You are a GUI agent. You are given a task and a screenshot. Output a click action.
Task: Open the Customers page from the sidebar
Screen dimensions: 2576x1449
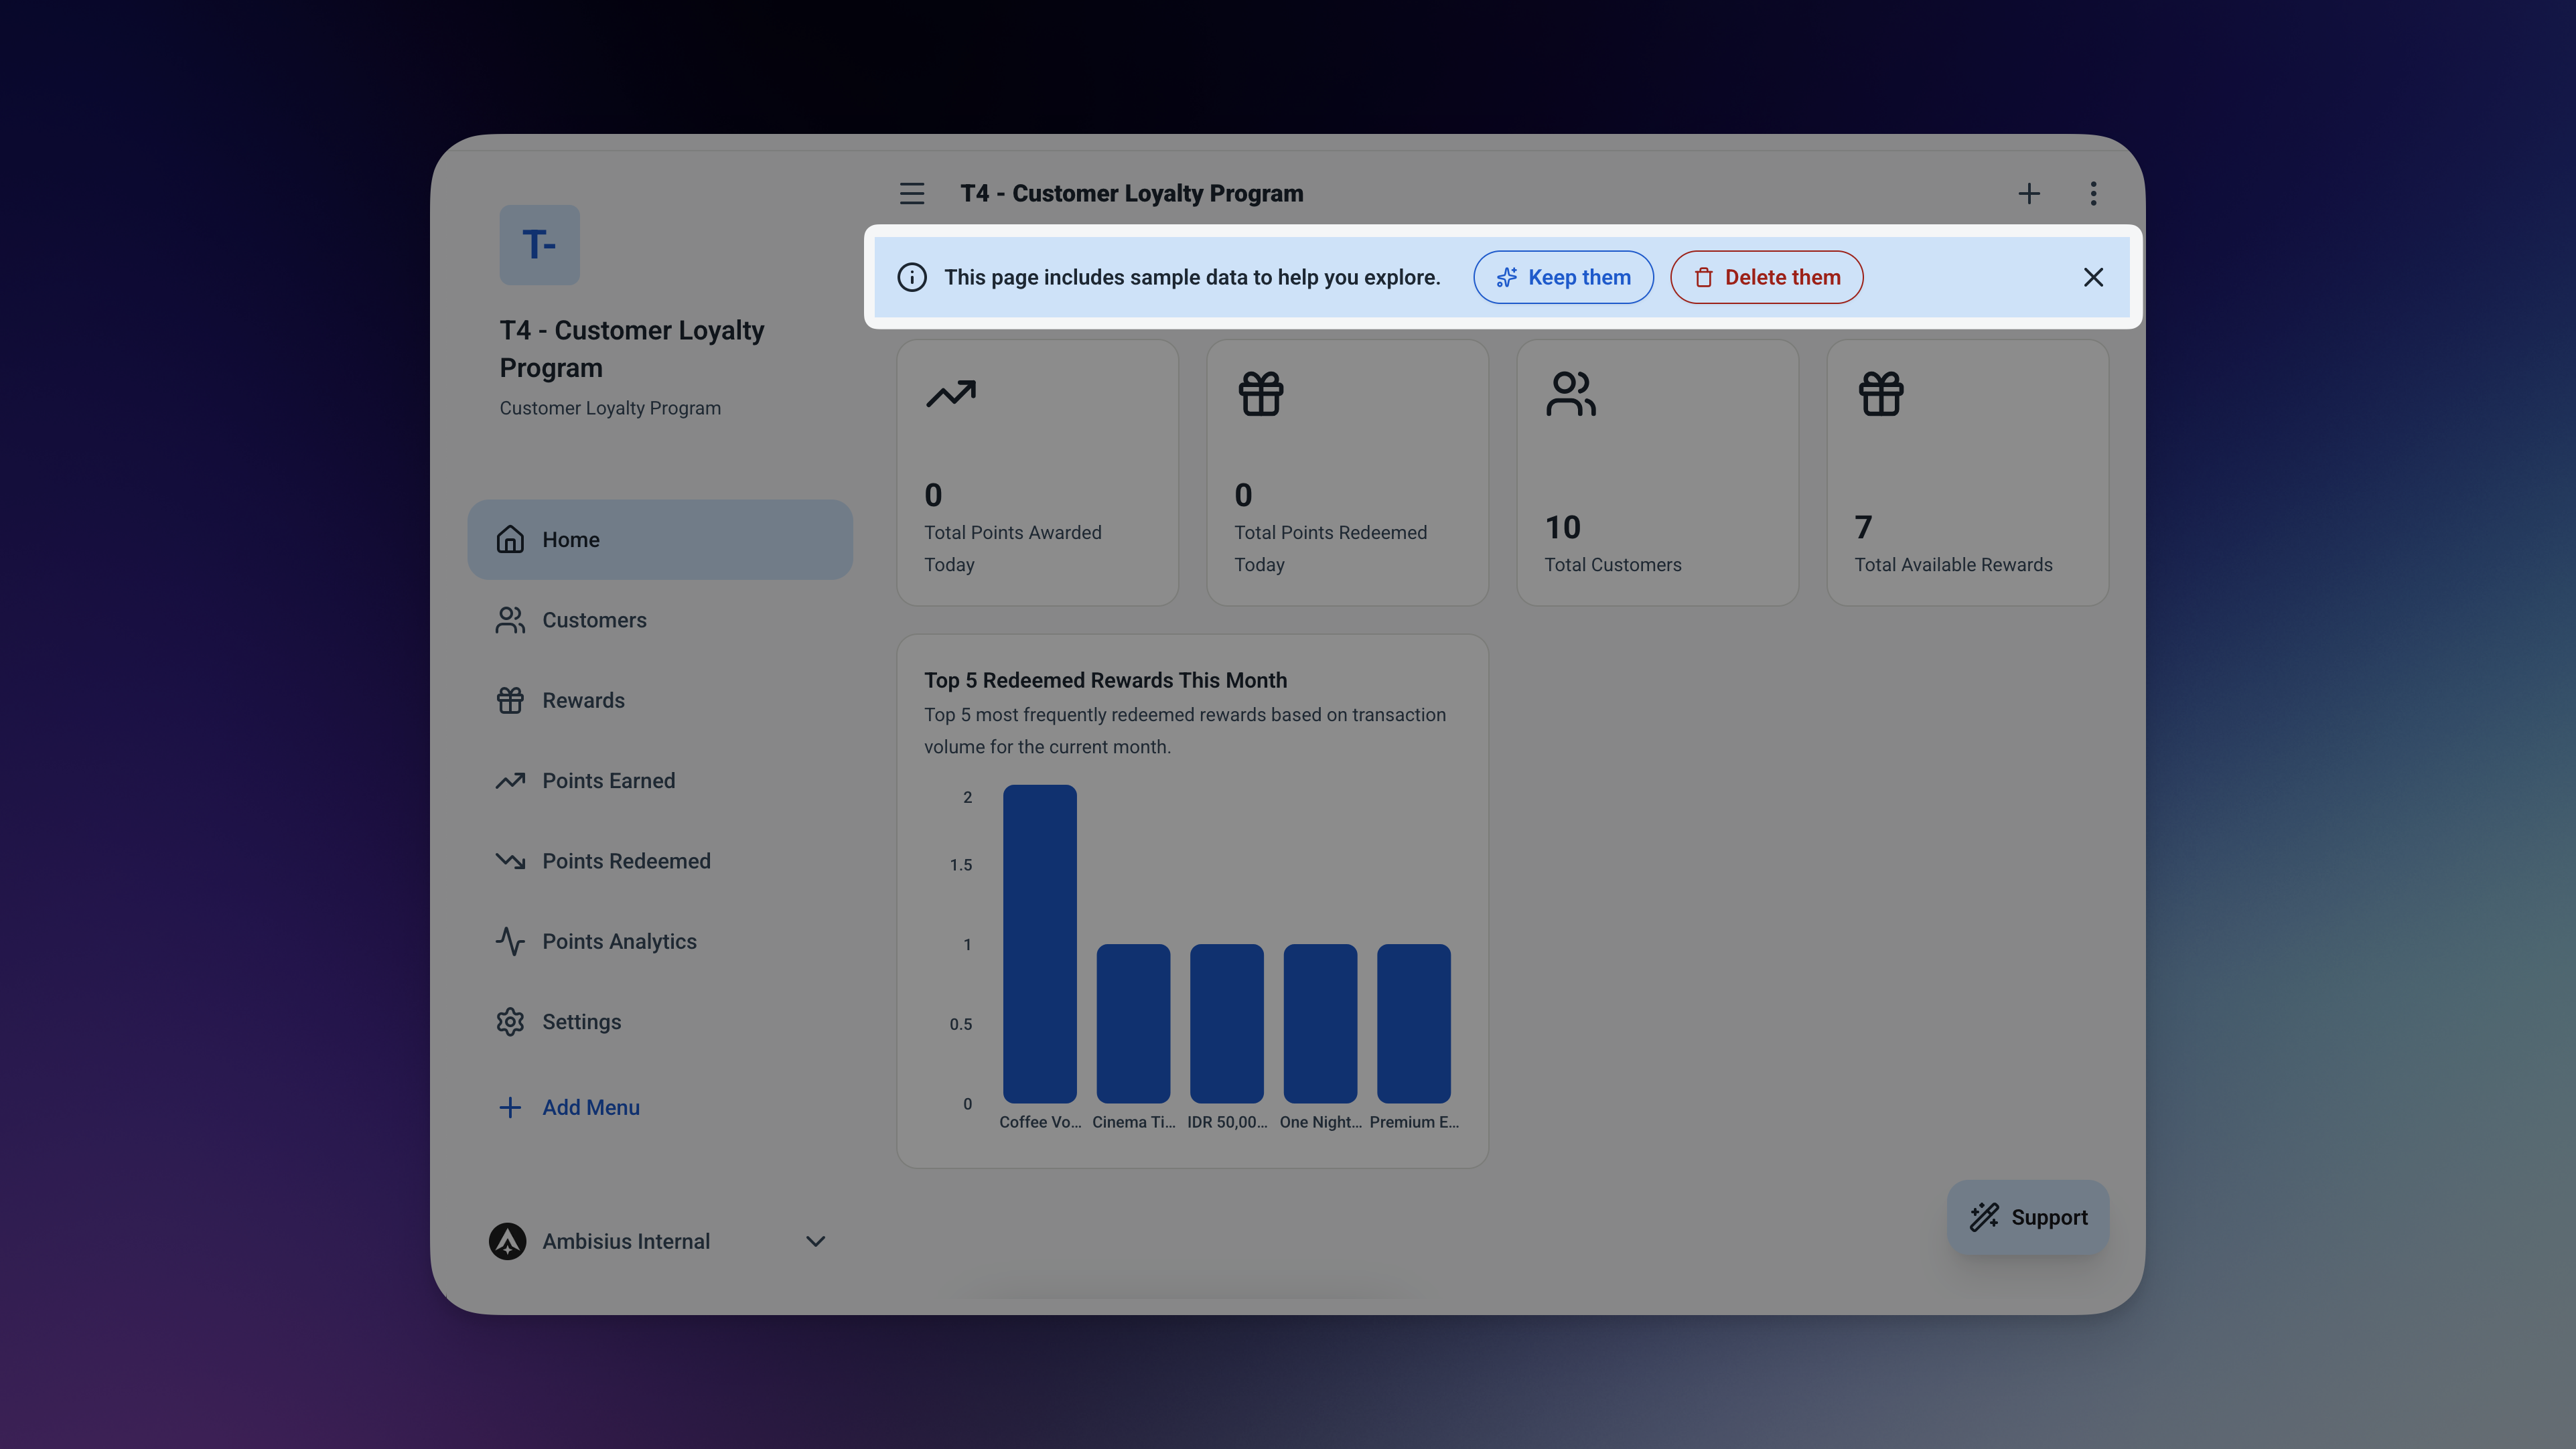coord(594,620)
